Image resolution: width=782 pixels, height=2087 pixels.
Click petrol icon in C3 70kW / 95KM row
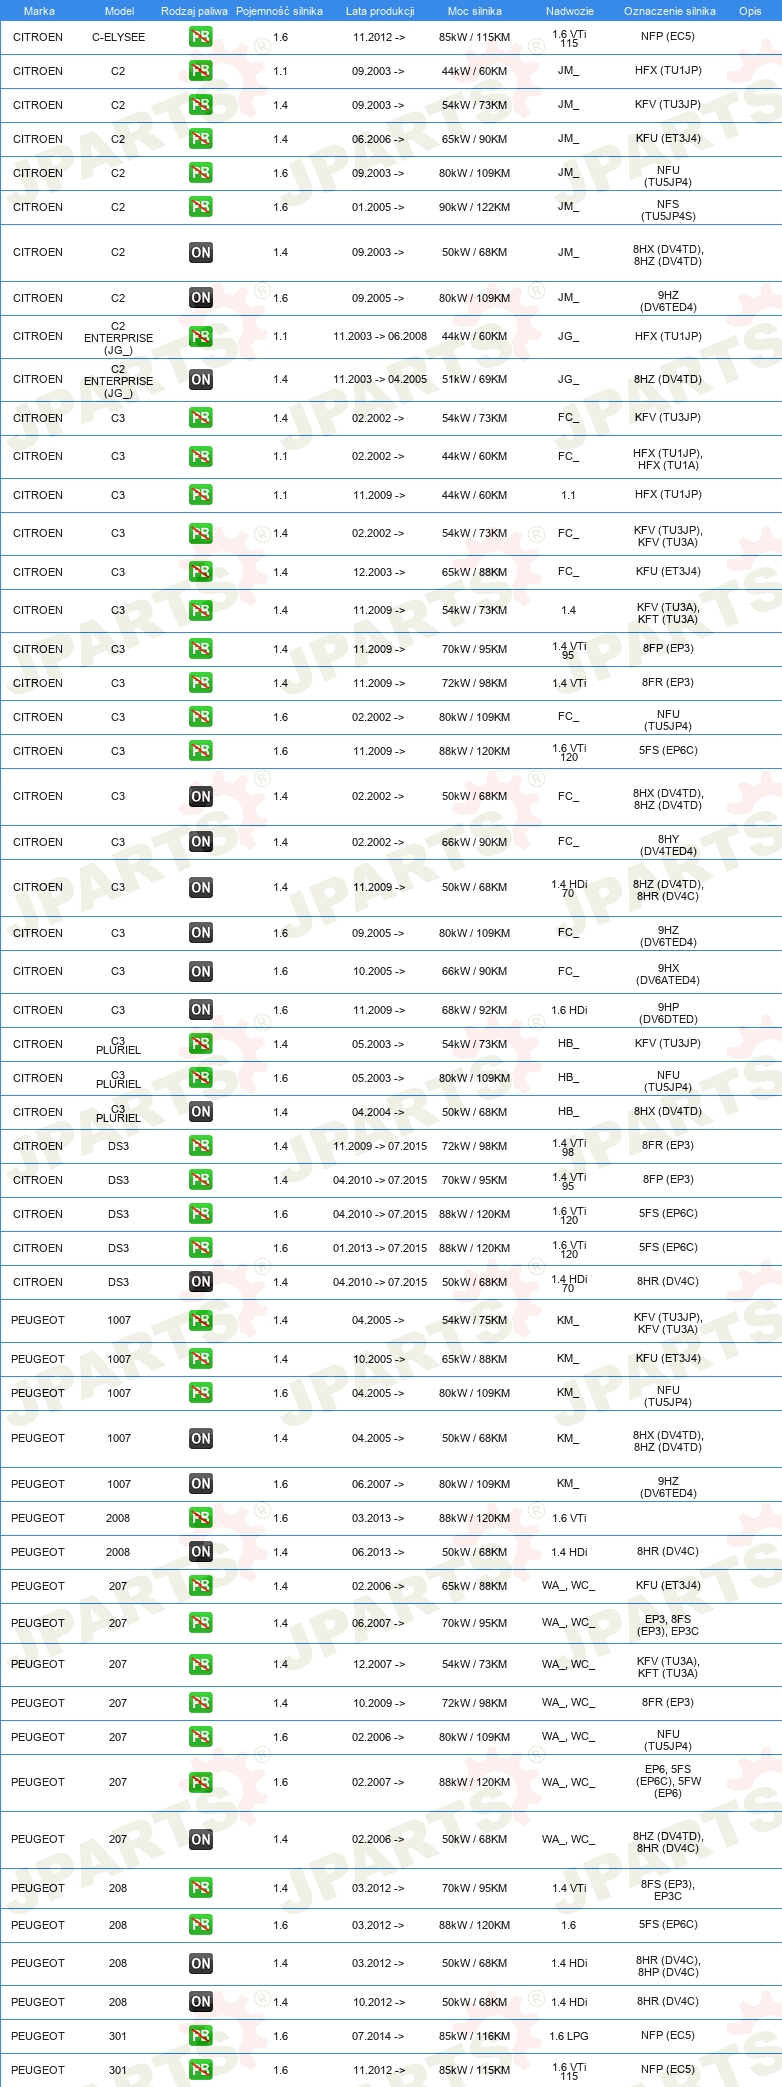(x=200, y=649)
